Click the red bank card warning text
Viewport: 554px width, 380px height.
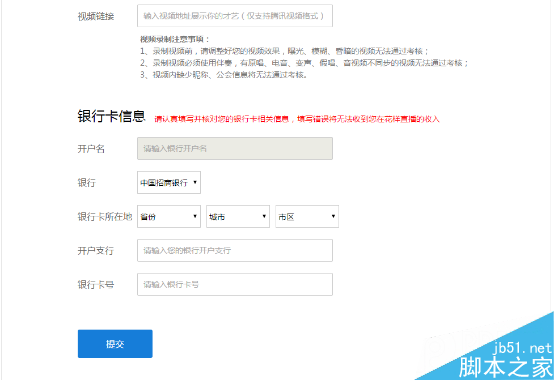point(297,119)
